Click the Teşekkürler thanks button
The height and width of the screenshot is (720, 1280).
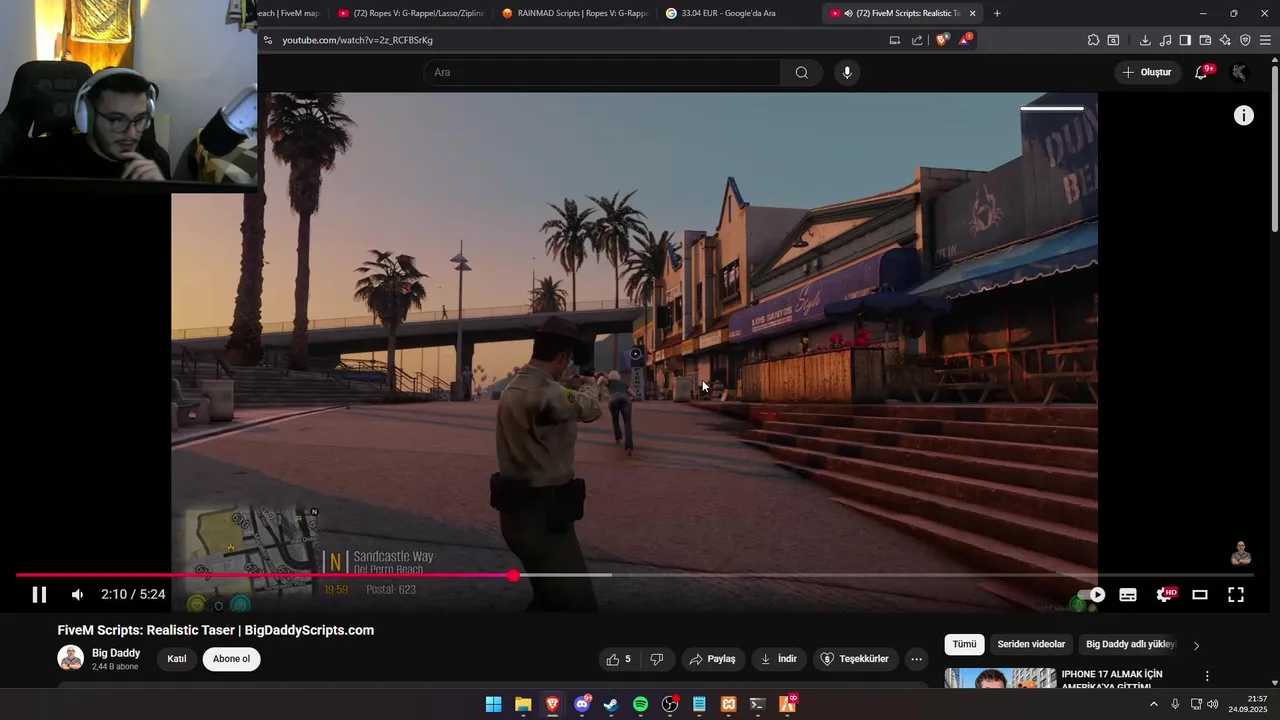(855, 659)
